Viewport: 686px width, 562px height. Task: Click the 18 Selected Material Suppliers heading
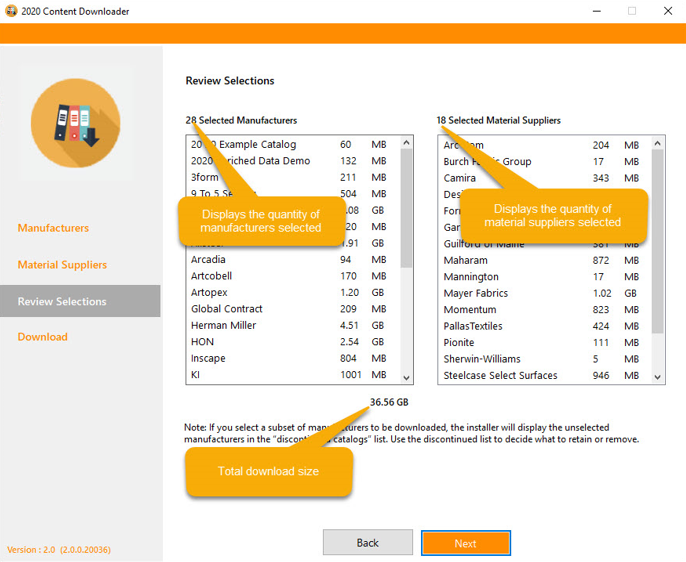click(x=498, y=120)
